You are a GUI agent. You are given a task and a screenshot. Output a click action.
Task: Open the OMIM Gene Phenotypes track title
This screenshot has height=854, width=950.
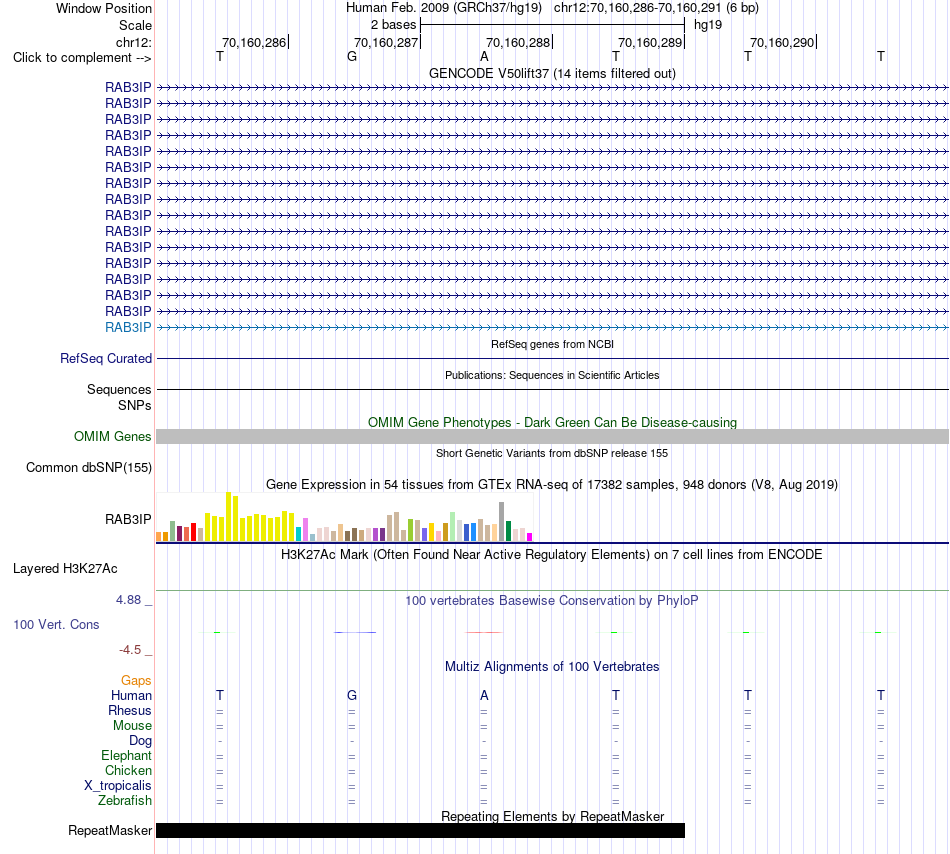[x=552, y=422]
